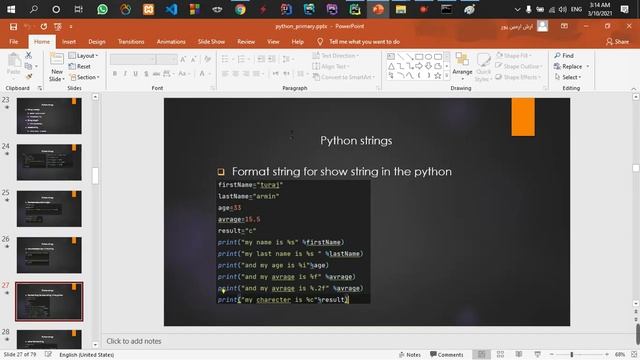Select the right arrow shape in gallery
The image size is (640, 360).
coord(419,66)
